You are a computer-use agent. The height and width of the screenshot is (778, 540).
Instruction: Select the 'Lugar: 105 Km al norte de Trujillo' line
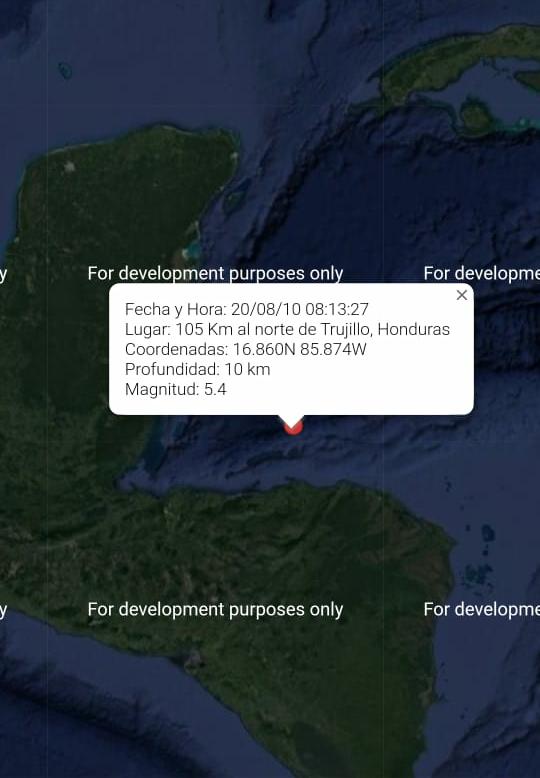pos(287,329)
